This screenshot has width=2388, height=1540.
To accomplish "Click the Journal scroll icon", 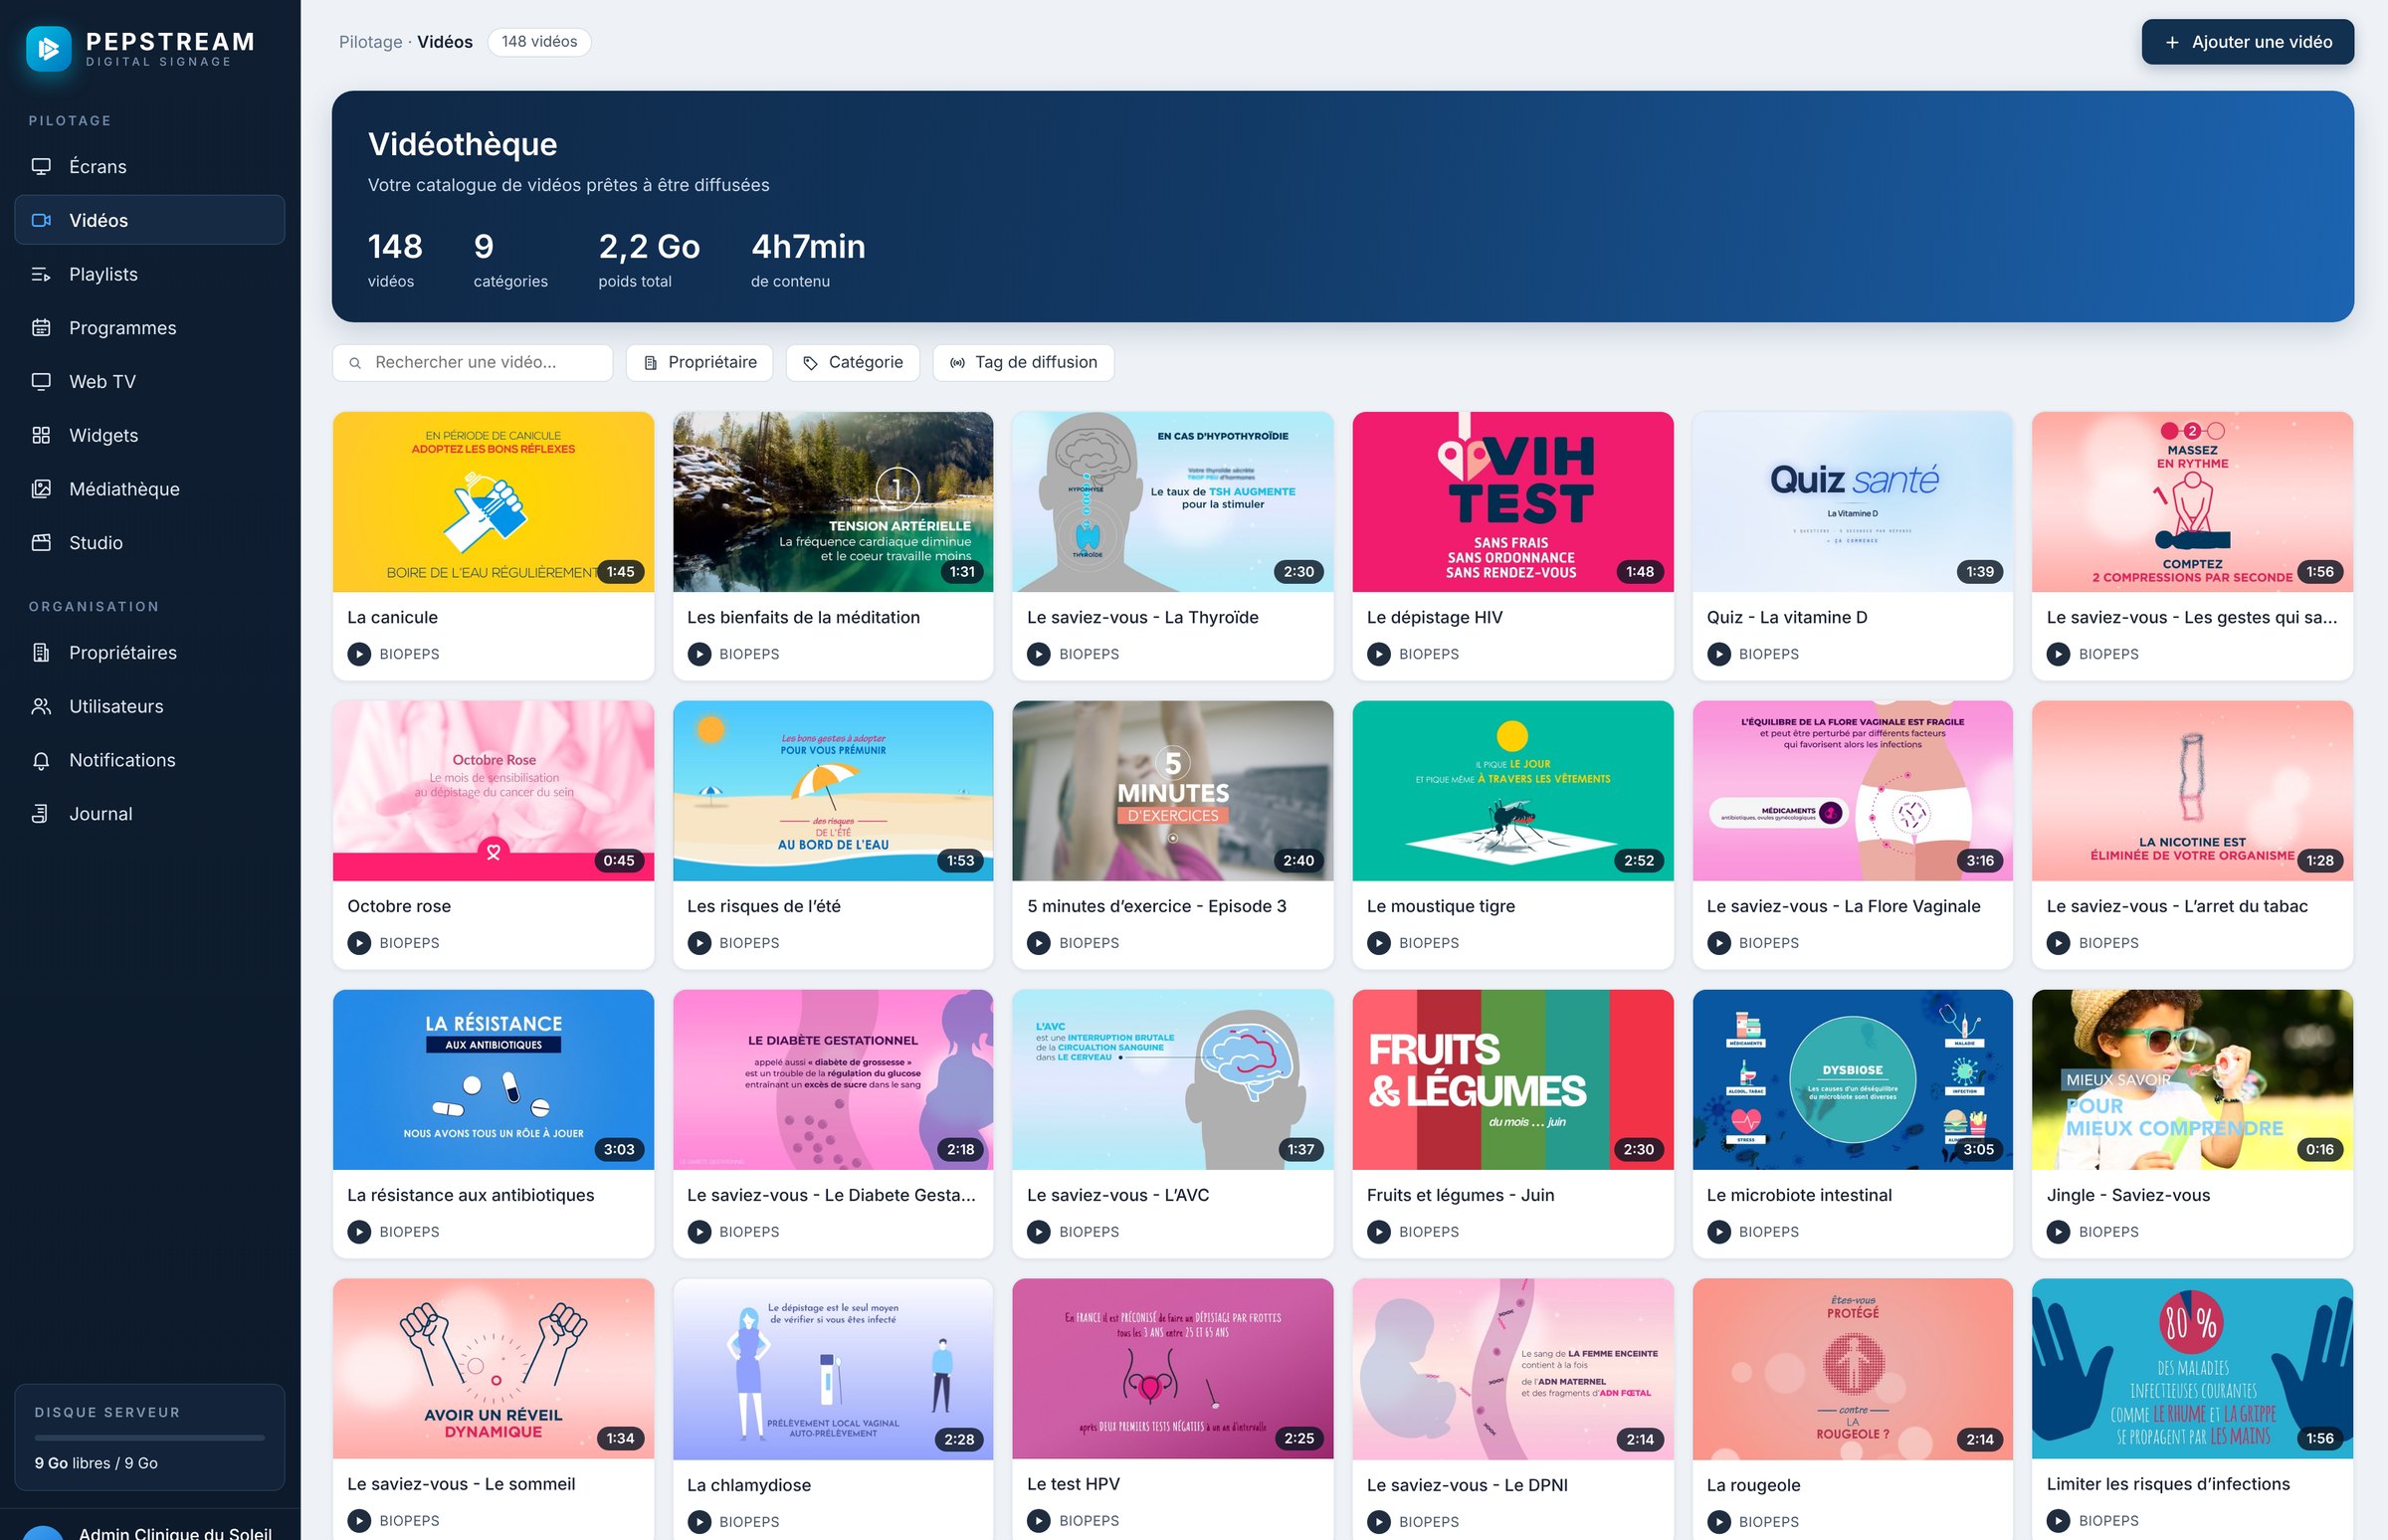I will coord(41,814).
